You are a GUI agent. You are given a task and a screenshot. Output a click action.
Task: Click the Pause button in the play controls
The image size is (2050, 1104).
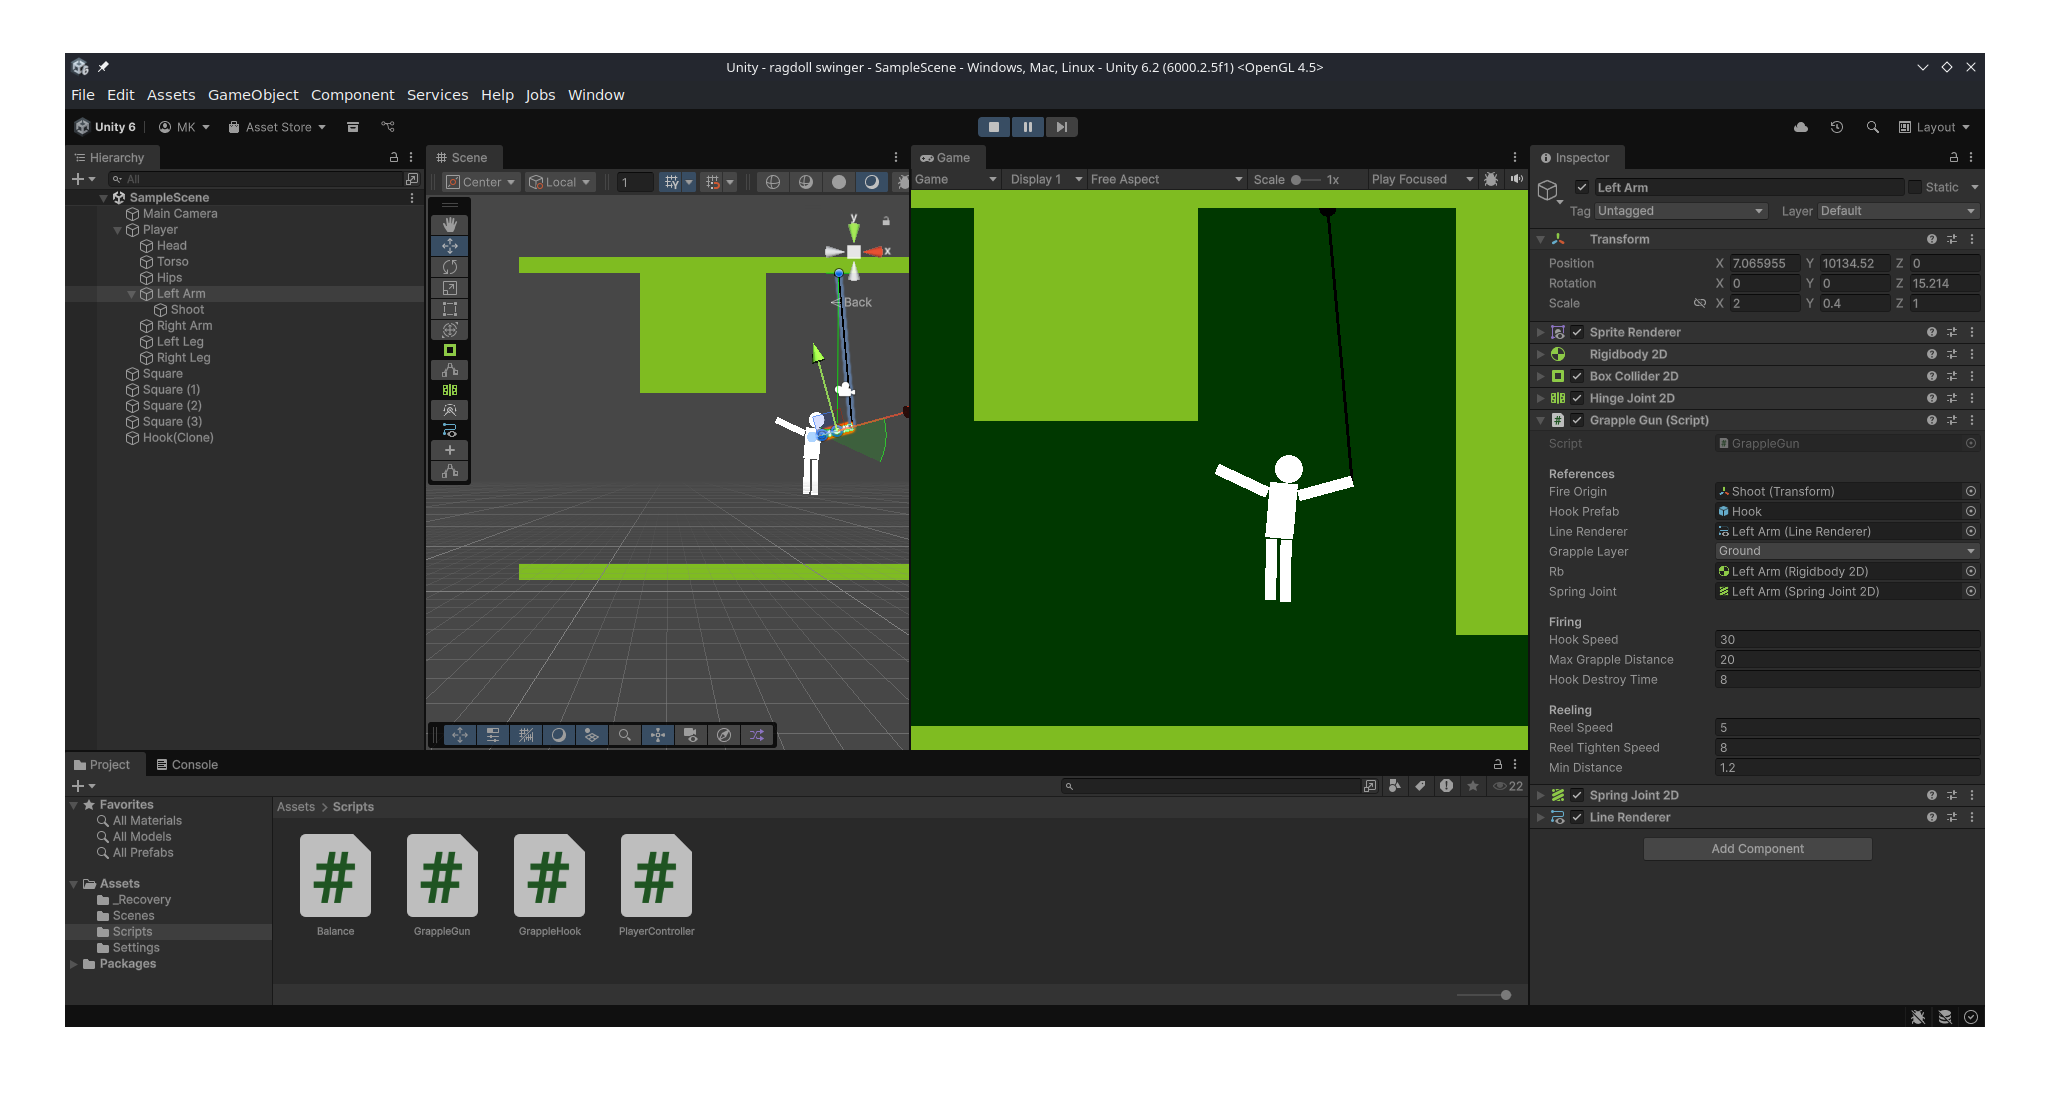click(1027, 127)
